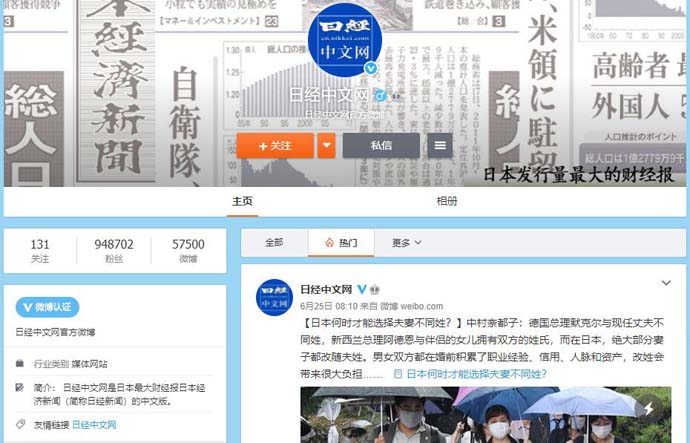Switch to the 相册 tab

click(447, 201)
